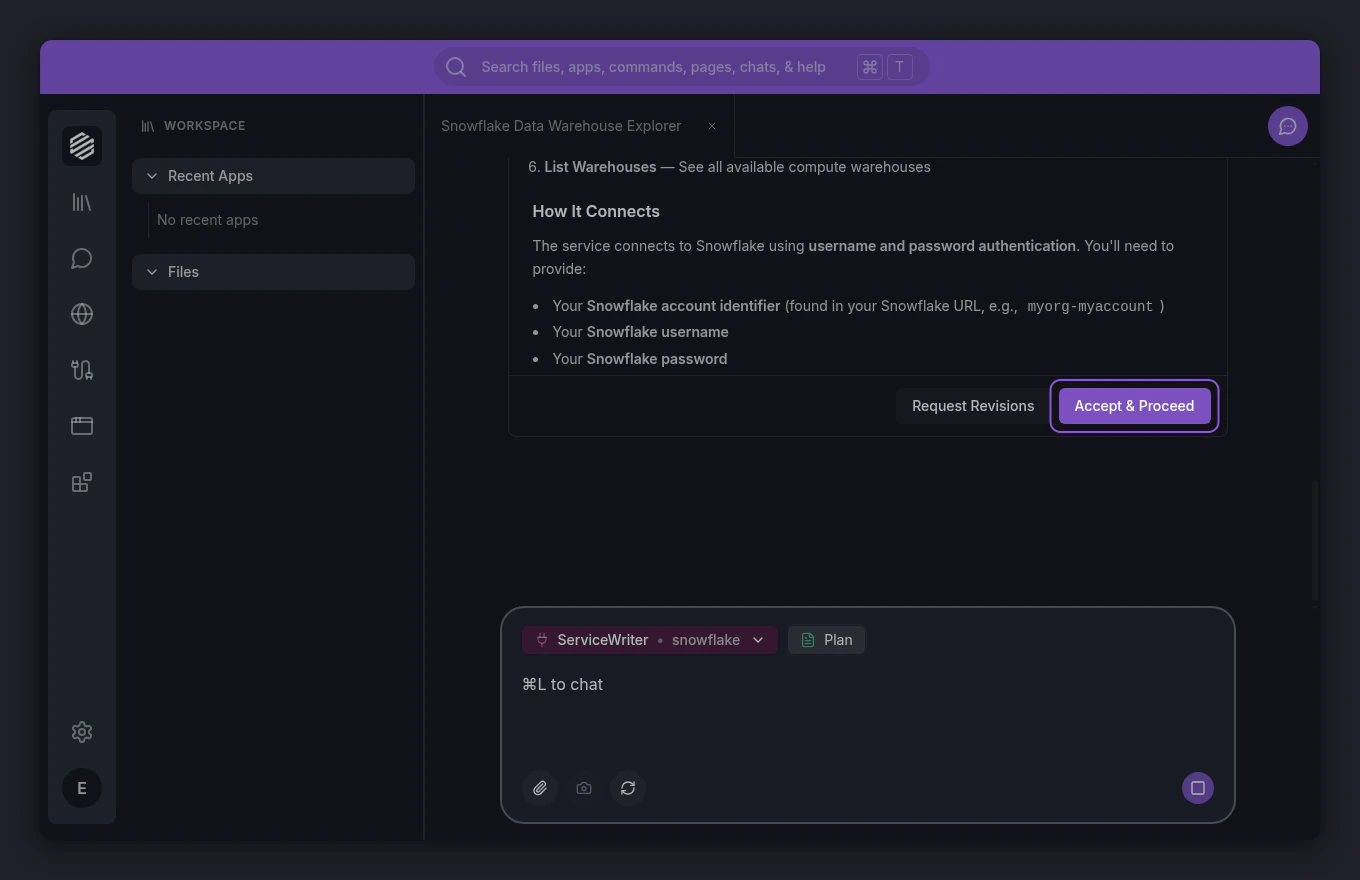Open the globe browser icon in sidebar
The width and height of the screenshot is (1360, 880).
(82, 314)
